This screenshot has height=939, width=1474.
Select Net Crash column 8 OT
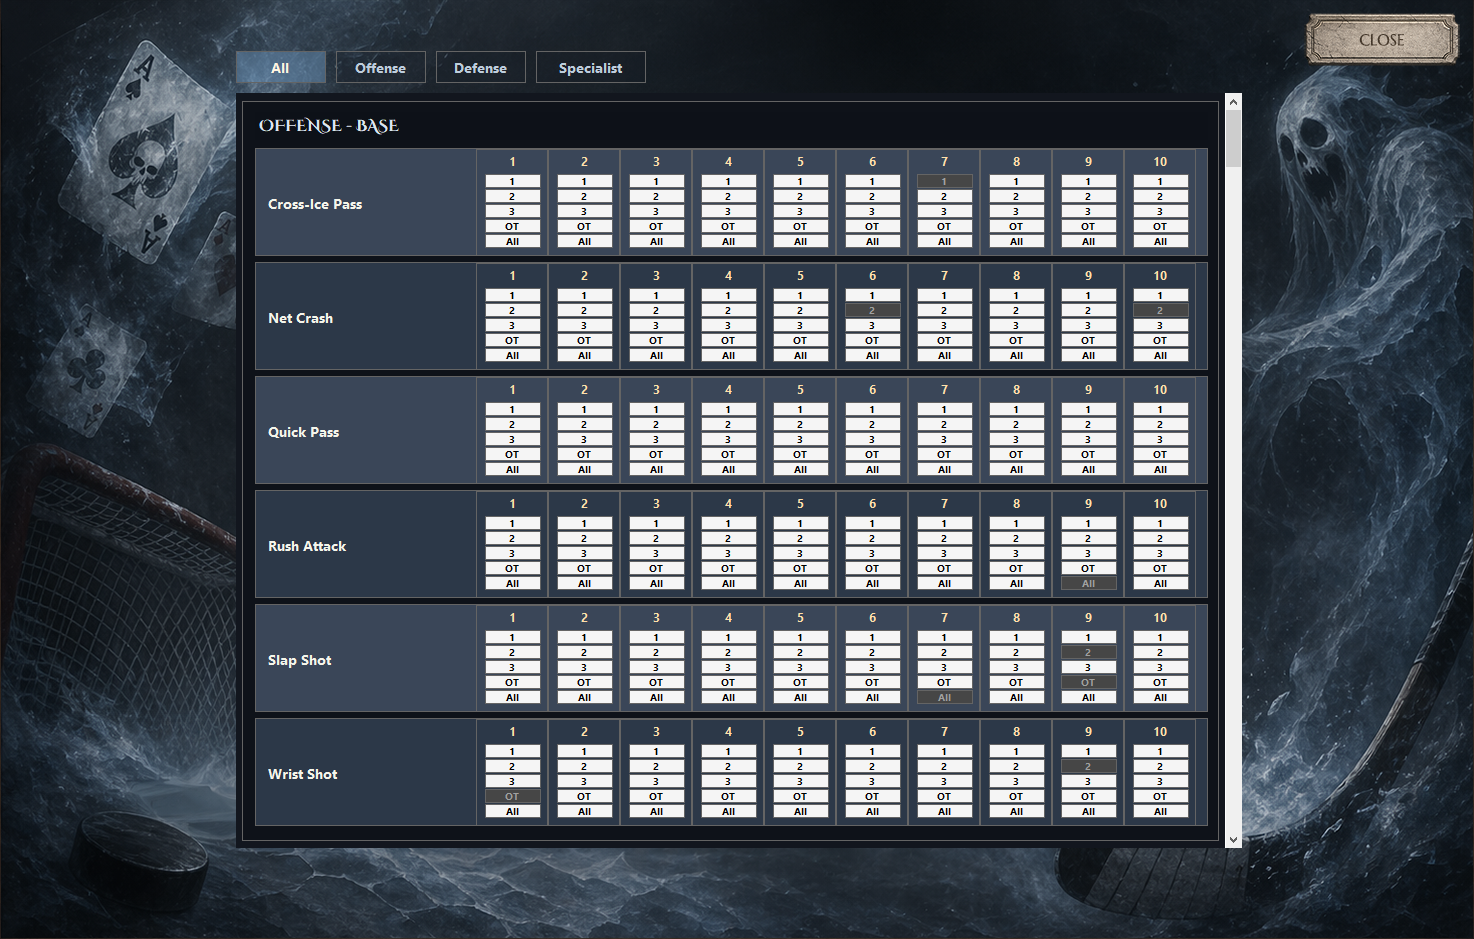[x=1016, y=341]
